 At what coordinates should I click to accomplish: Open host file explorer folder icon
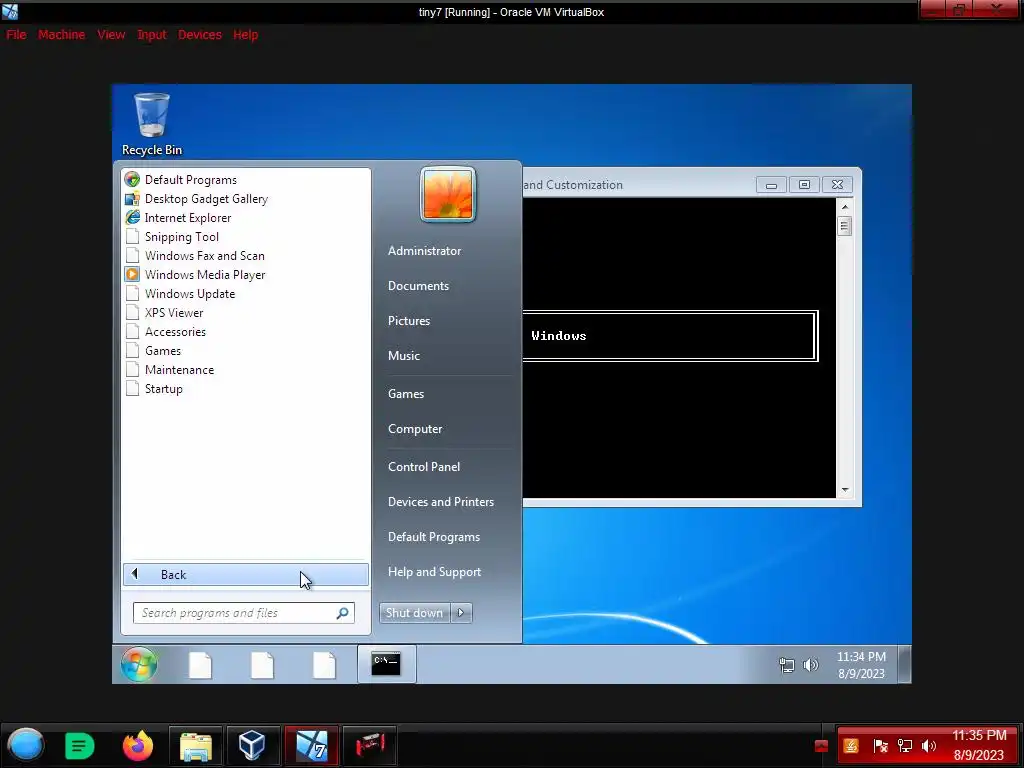[196, 746]
